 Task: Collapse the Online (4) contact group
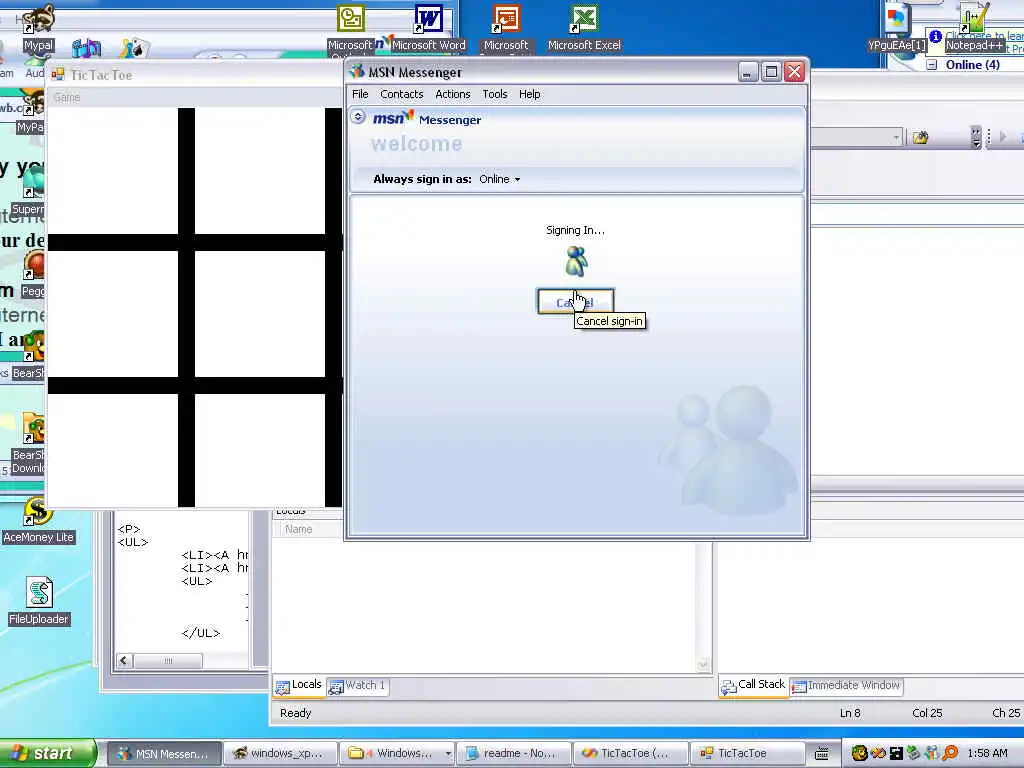932,65
